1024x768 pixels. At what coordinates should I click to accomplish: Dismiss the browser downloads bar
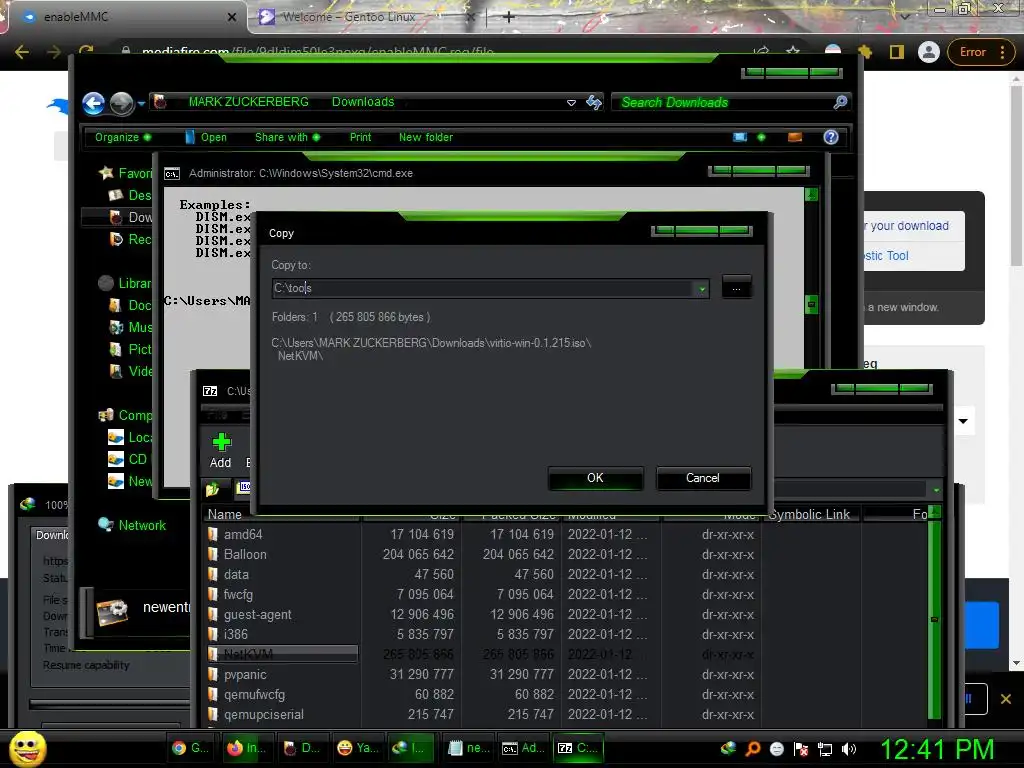pyautogui.click(x=1006, y=699)
